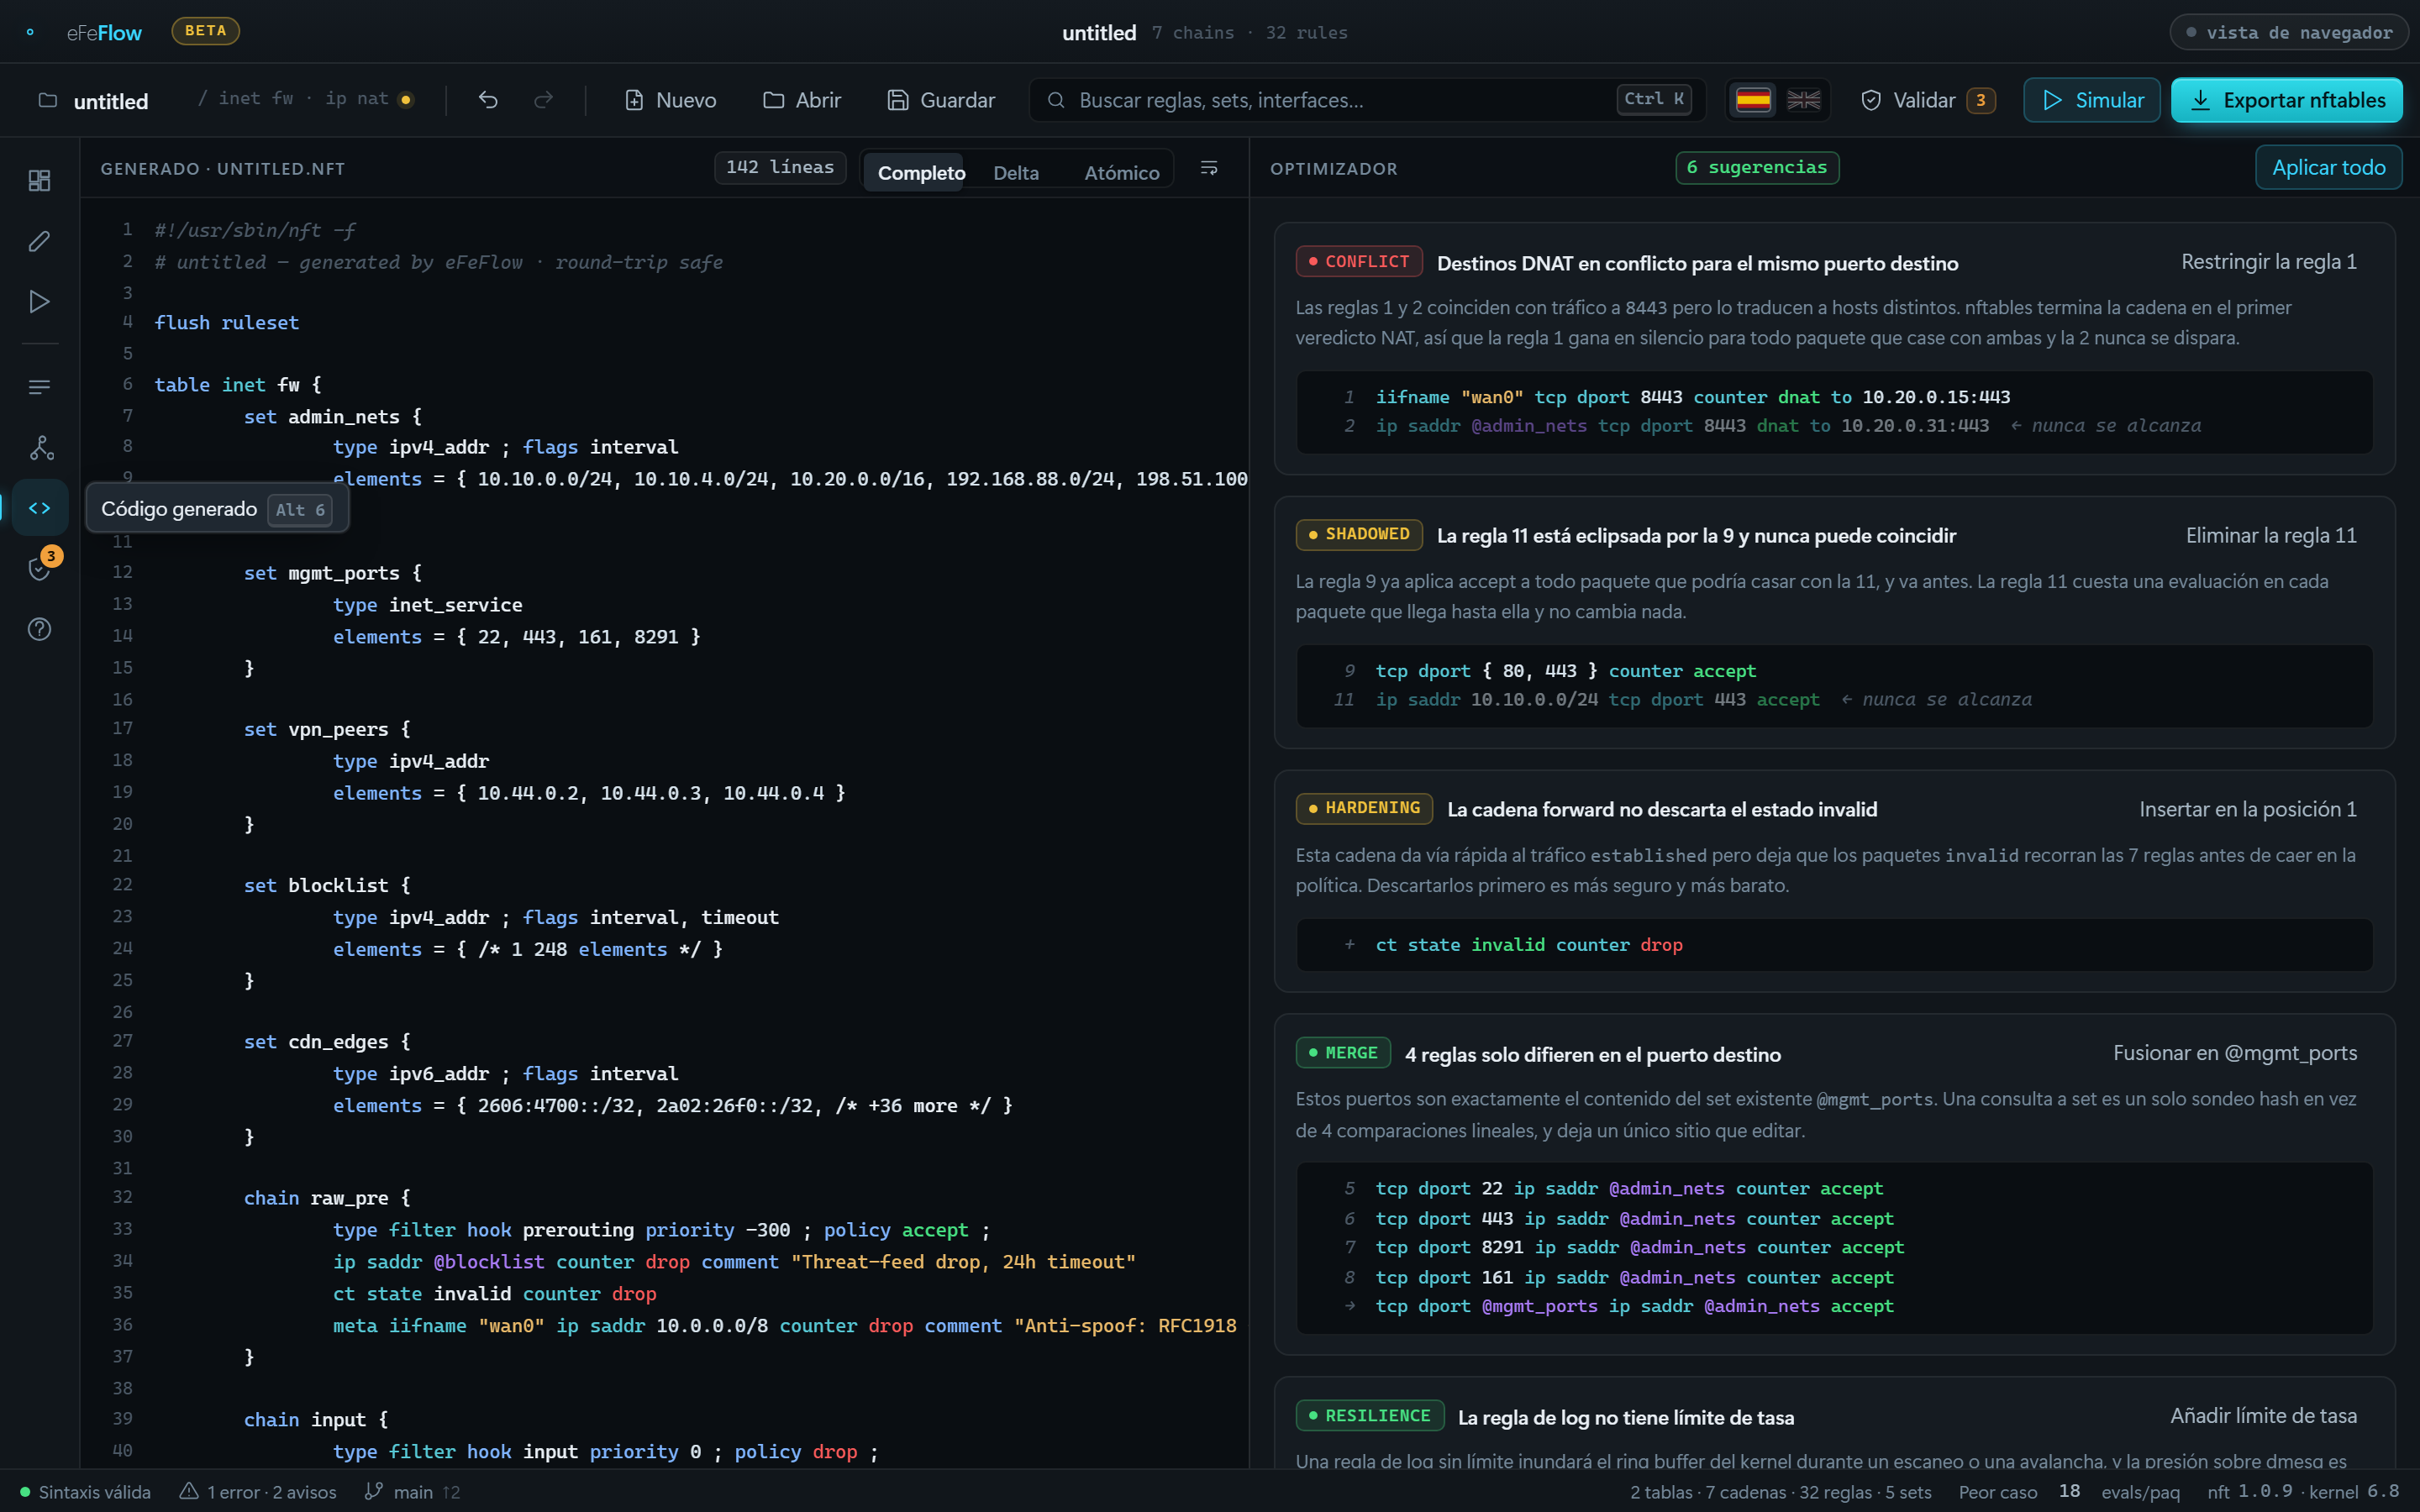
Task: Click 'set vpn_peers {' code line
Action: [x=327, y=729]
